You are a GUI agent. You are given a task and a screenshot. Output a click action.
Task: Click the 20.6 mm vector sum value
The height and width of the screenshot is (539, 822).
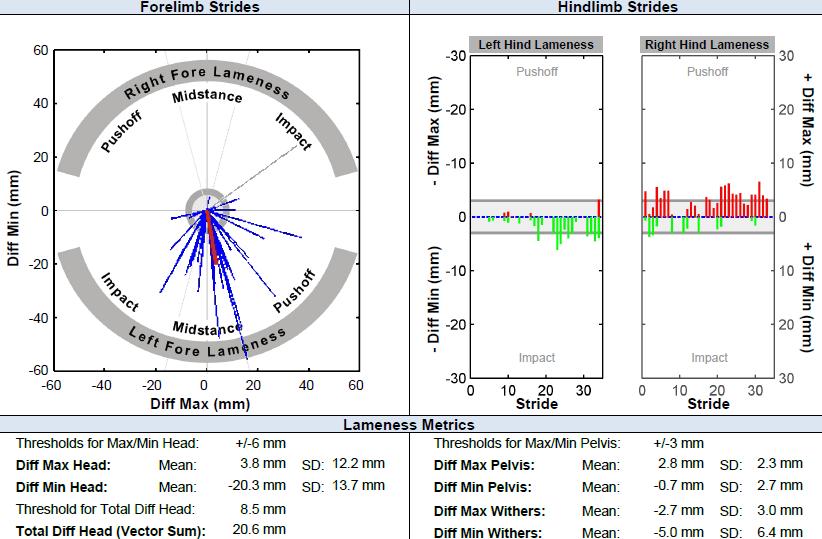pyautogui.click(x=259, y=530)
